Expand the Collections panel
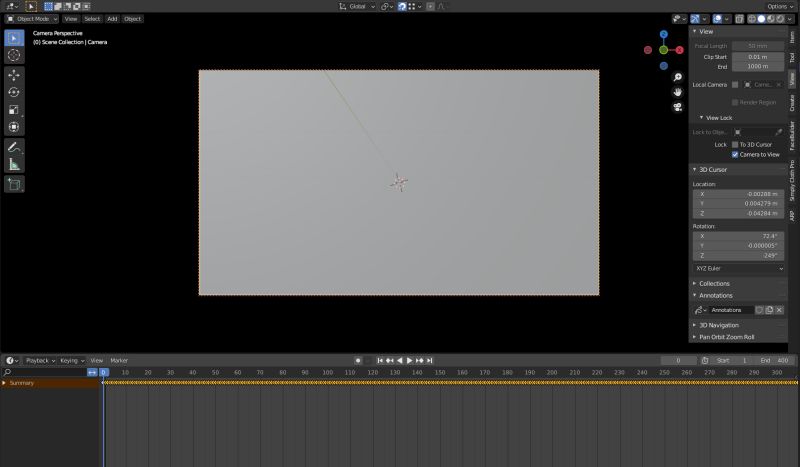 point(694,283)
